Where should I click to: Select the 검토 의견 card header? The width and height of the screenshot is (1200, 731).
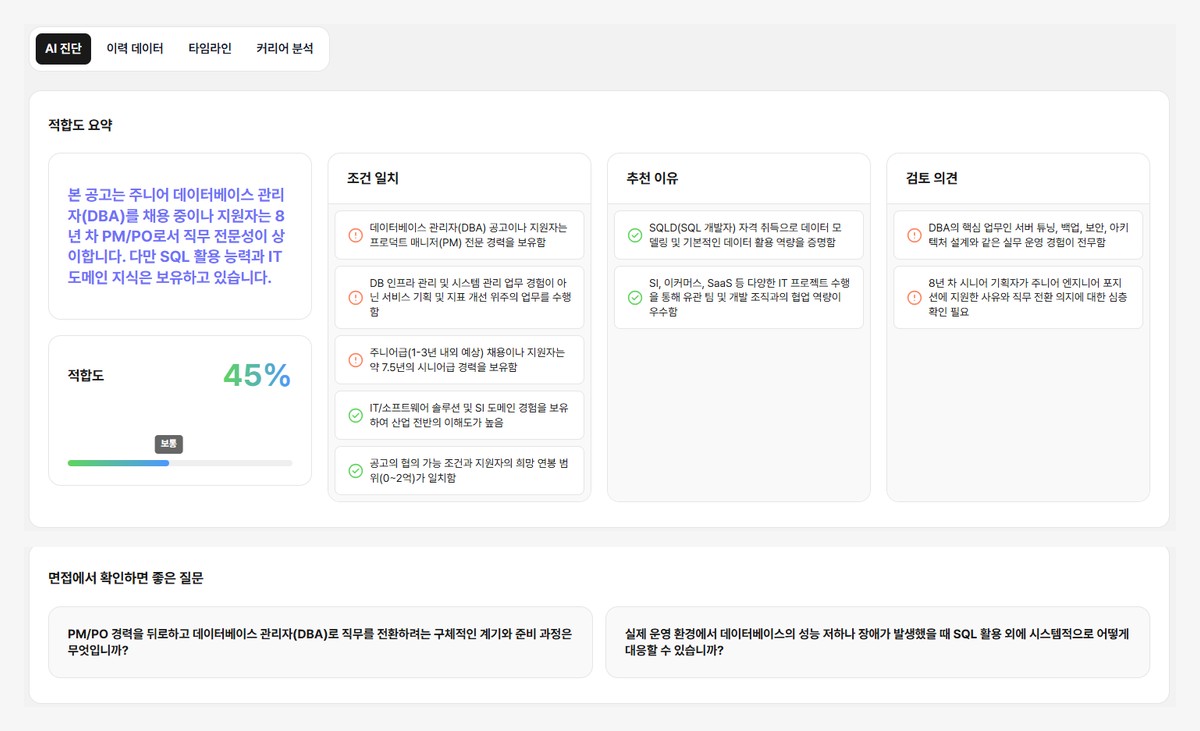1018,178
